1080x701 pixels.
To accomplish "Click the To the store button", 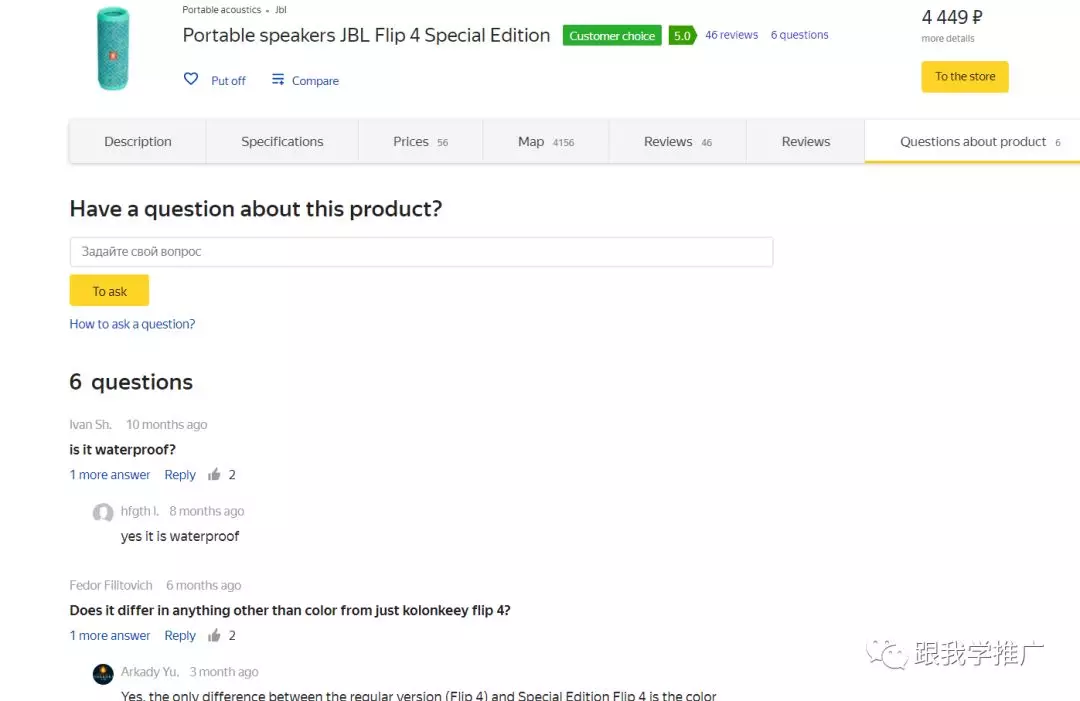I will 965,77.
